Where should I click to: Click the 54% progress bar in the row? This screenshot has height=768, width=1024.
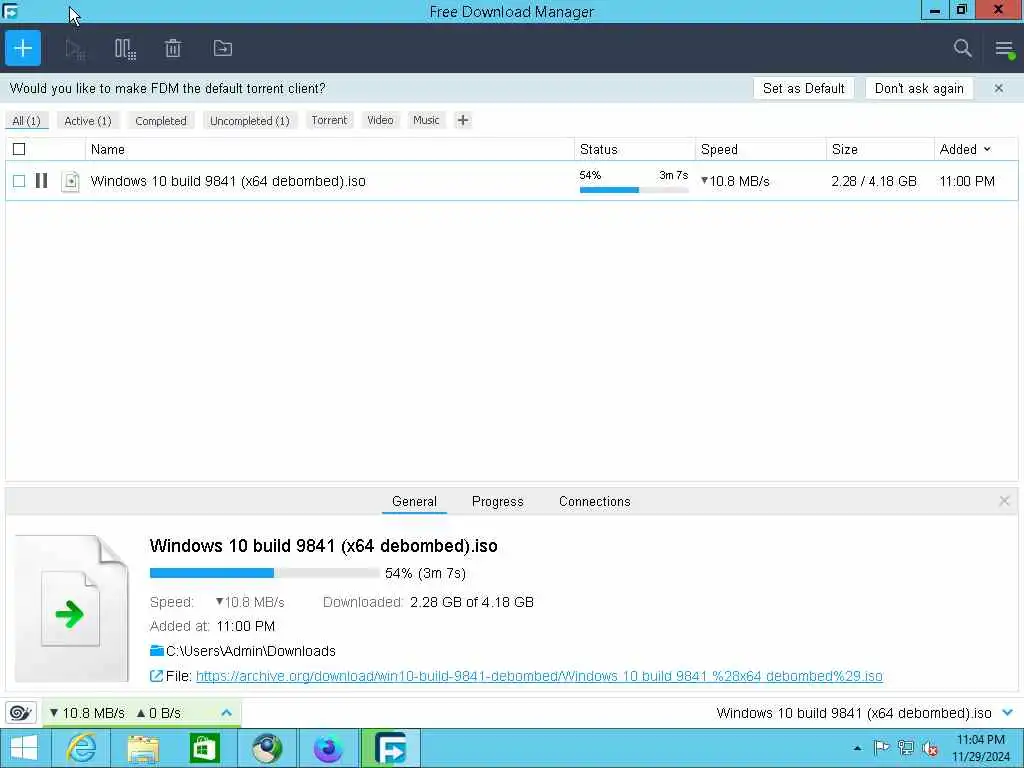633,190
